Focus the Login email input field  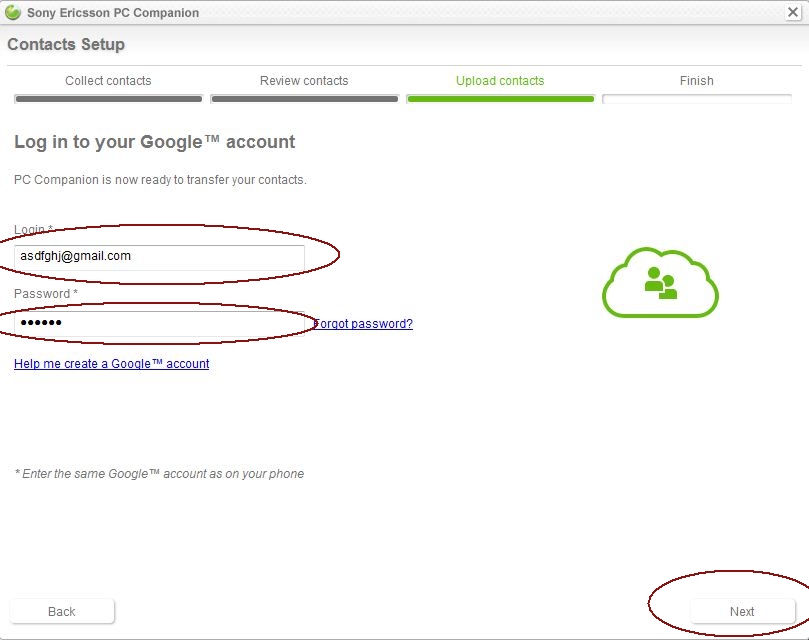[159, 257]
